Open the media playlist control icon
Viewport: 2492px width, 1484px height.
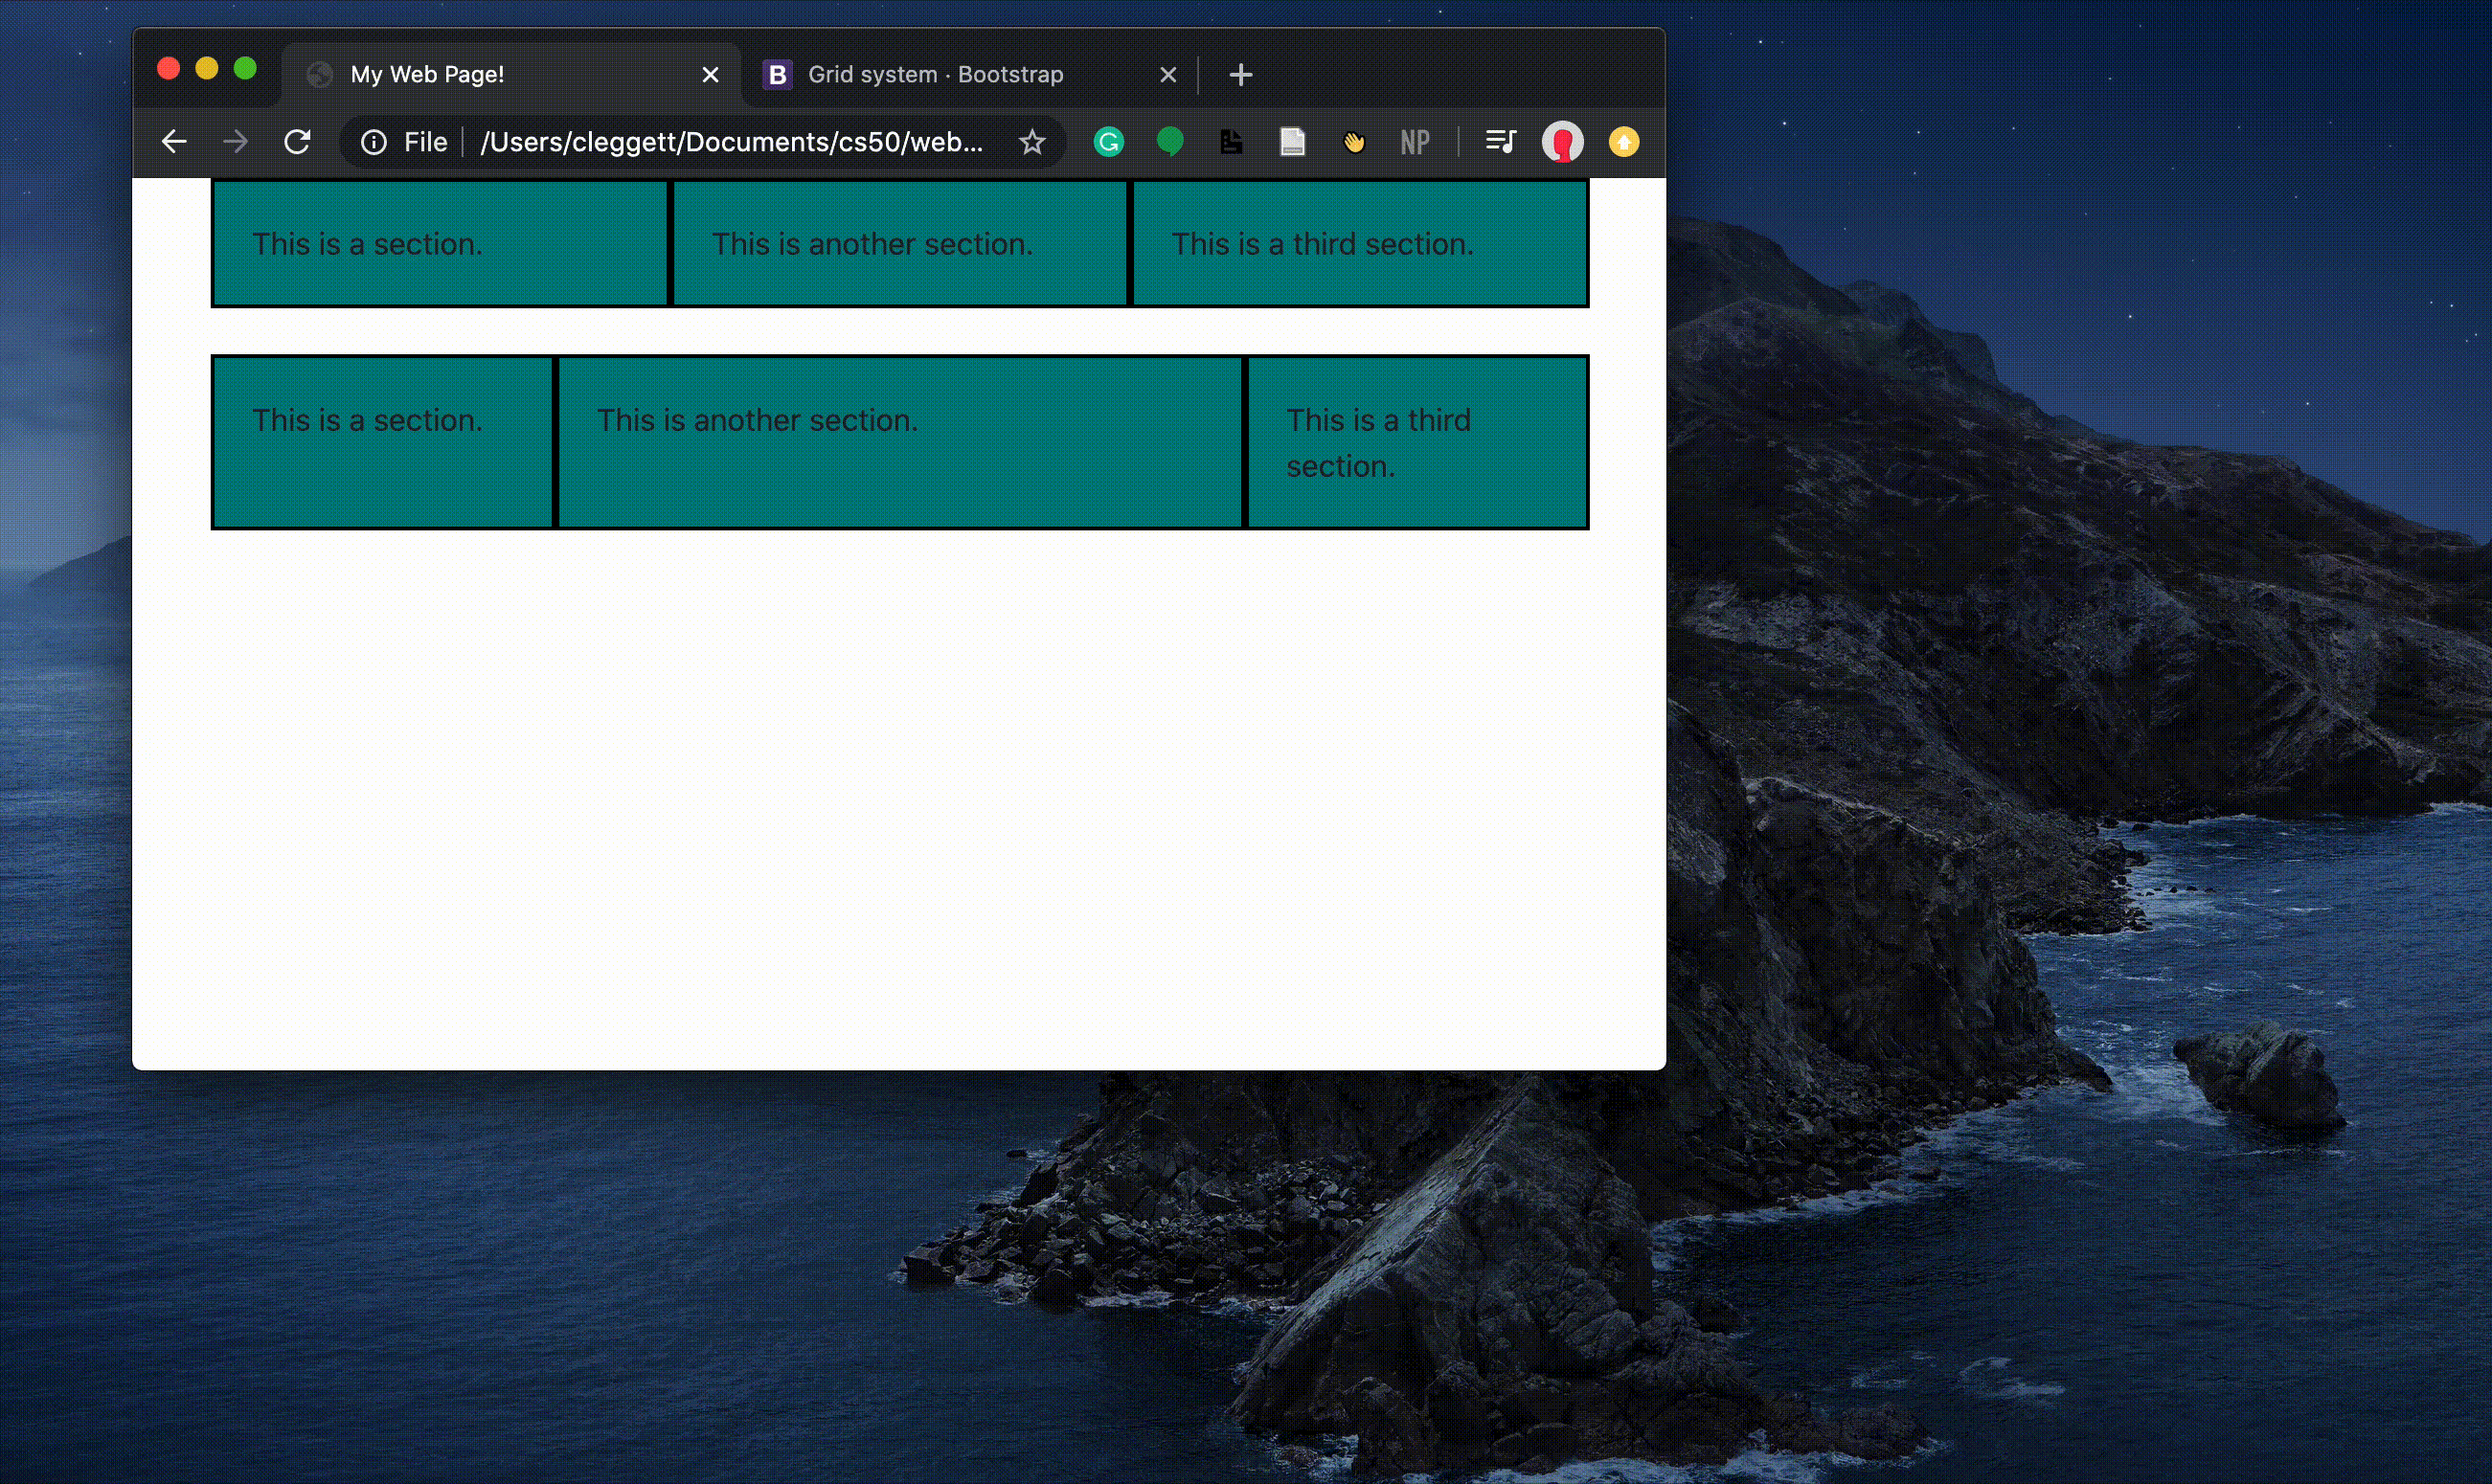pyautogui.click(x=1500, y=142)
